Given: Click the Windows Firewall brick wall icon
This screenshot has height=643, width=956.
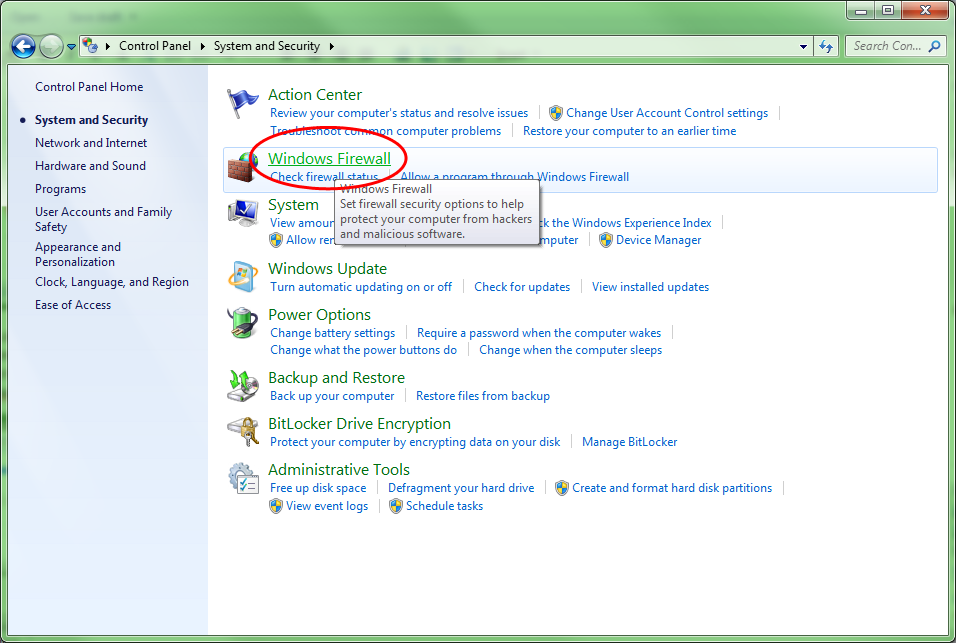Looking at the screenshot, I should tap(242, 167).
